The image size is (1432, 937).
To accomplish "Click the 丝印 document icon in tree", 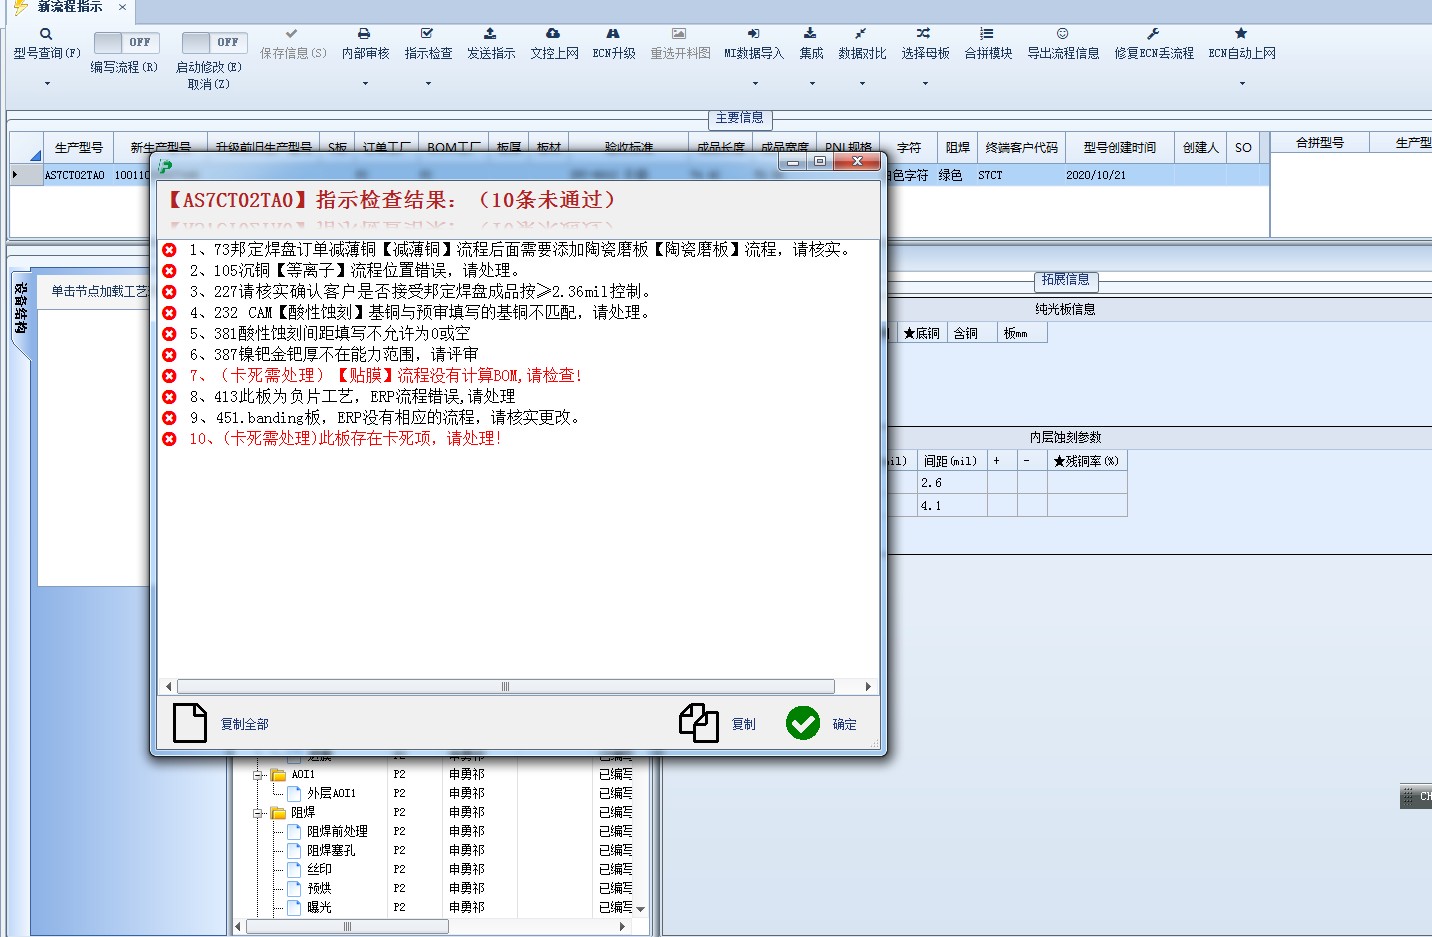I will tap(295, 869).
